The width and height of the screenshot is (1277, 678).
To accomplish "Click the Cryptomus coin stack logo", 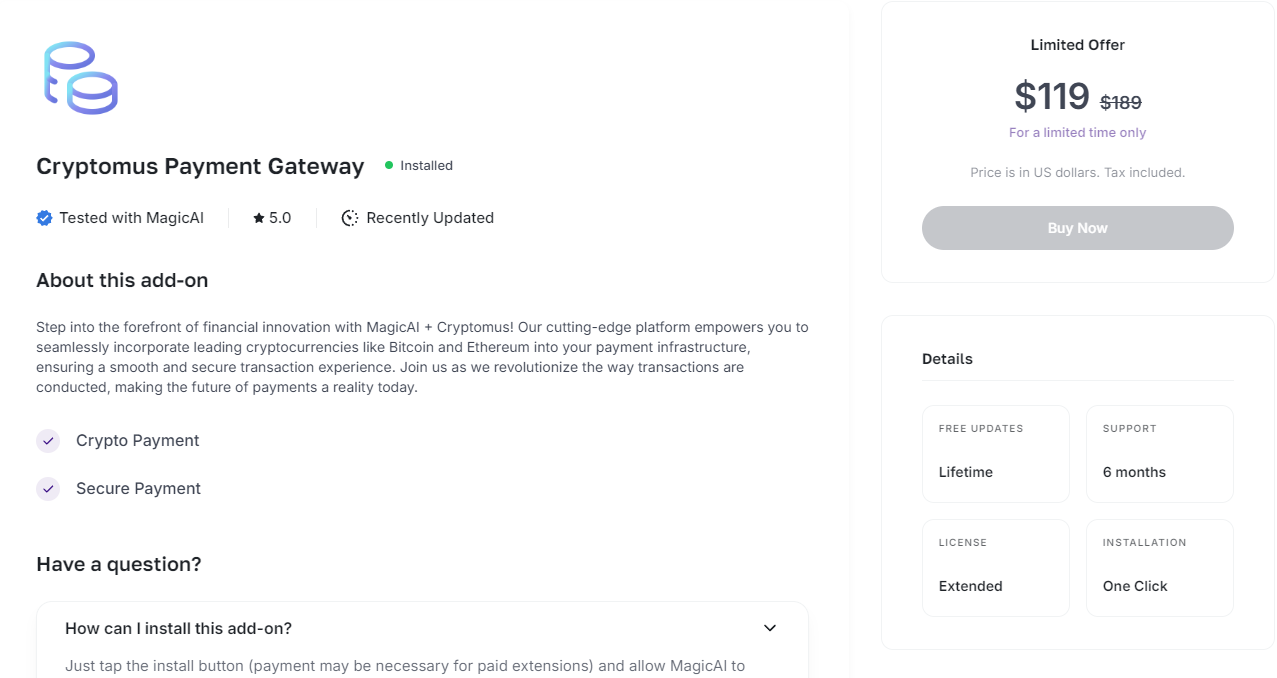I will coord(81,78).
